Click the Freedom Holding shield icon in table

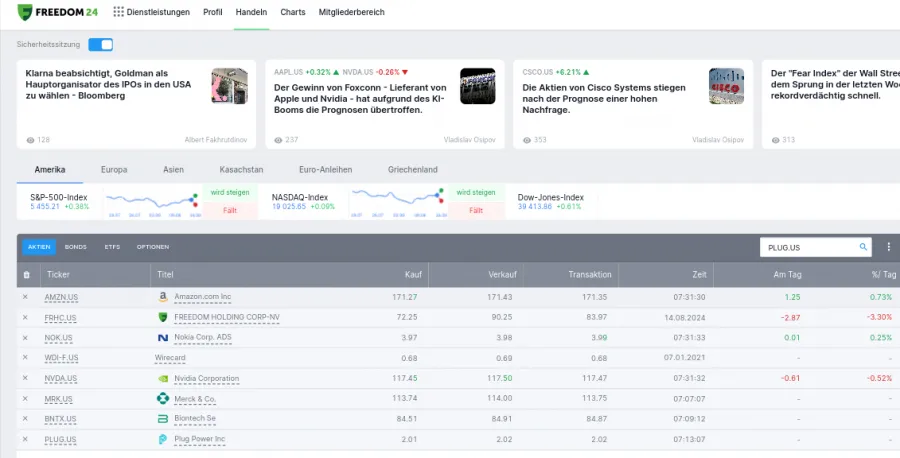pos(163,317)
